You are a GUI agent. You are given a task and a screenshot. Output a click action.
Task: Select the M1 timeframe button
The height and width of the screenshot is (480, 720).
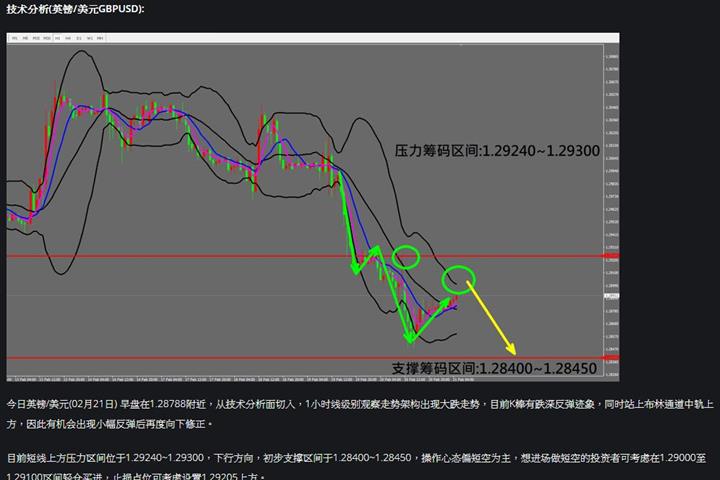(x=15, y=38)
